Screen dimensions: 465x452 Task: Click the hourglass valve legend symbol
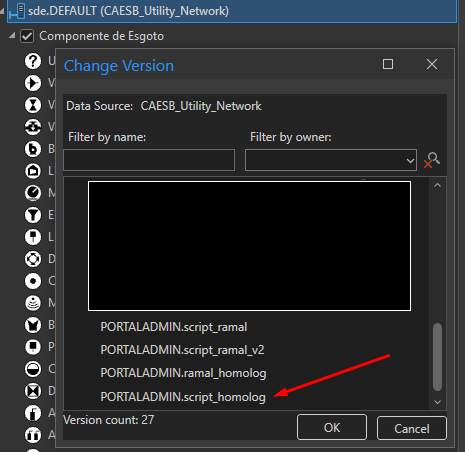click(33, 105)
